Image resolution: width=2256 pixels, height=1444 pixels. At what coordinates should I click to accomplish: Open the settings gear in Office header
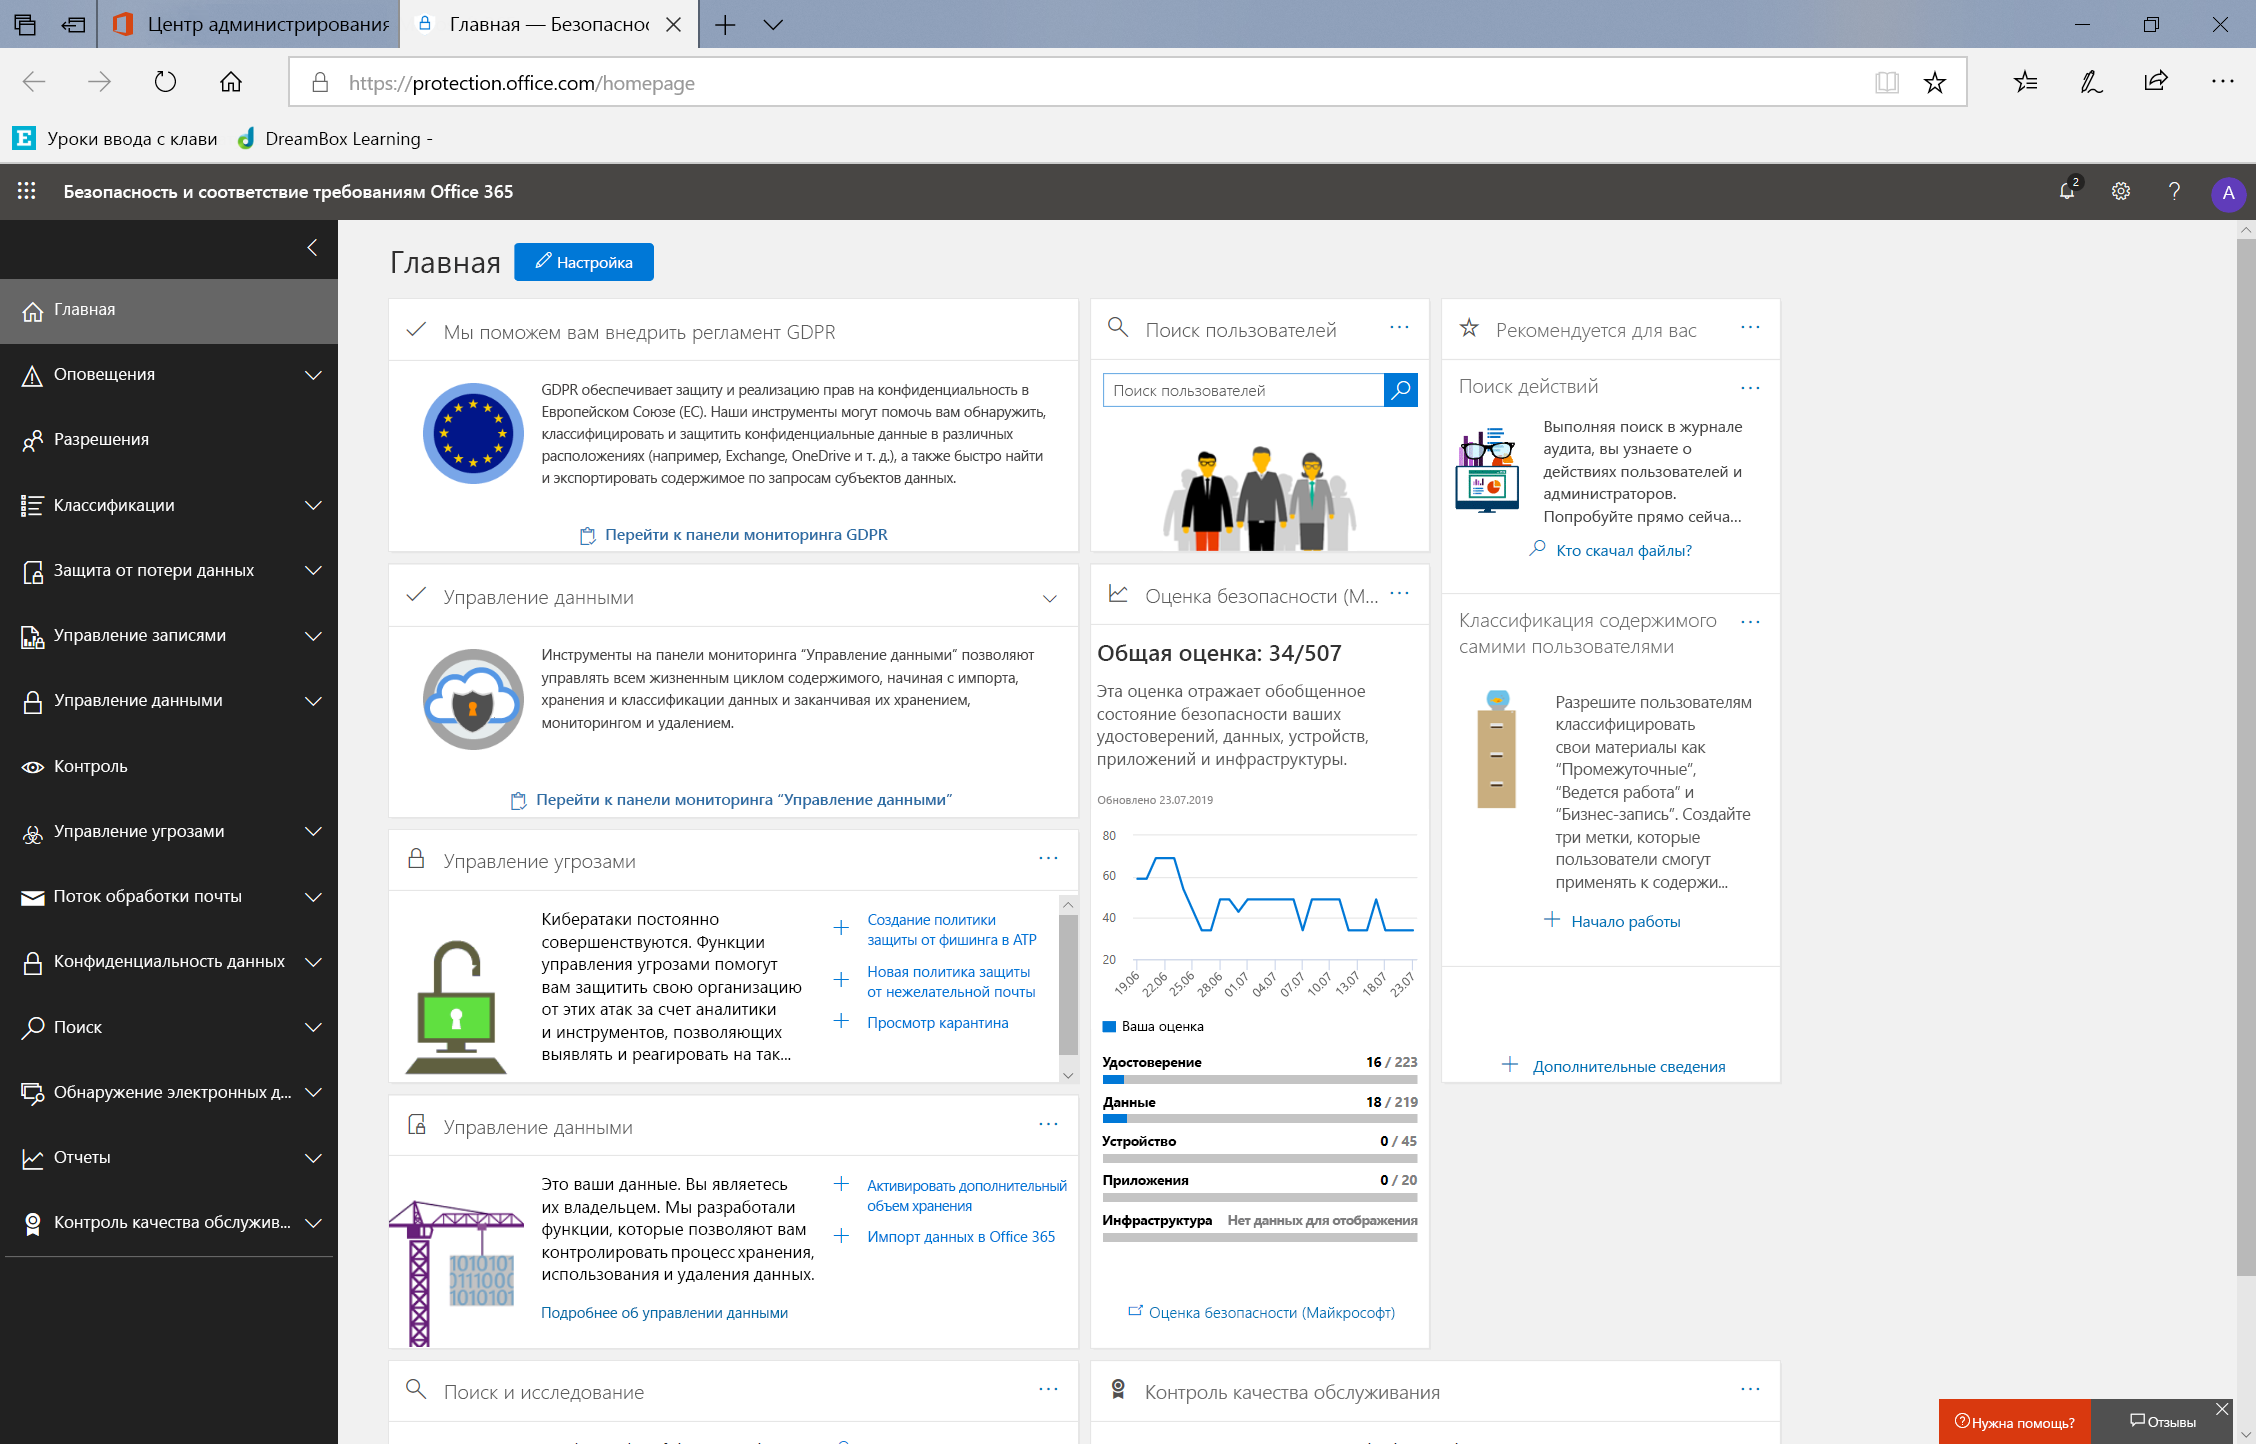[2121, 191]
